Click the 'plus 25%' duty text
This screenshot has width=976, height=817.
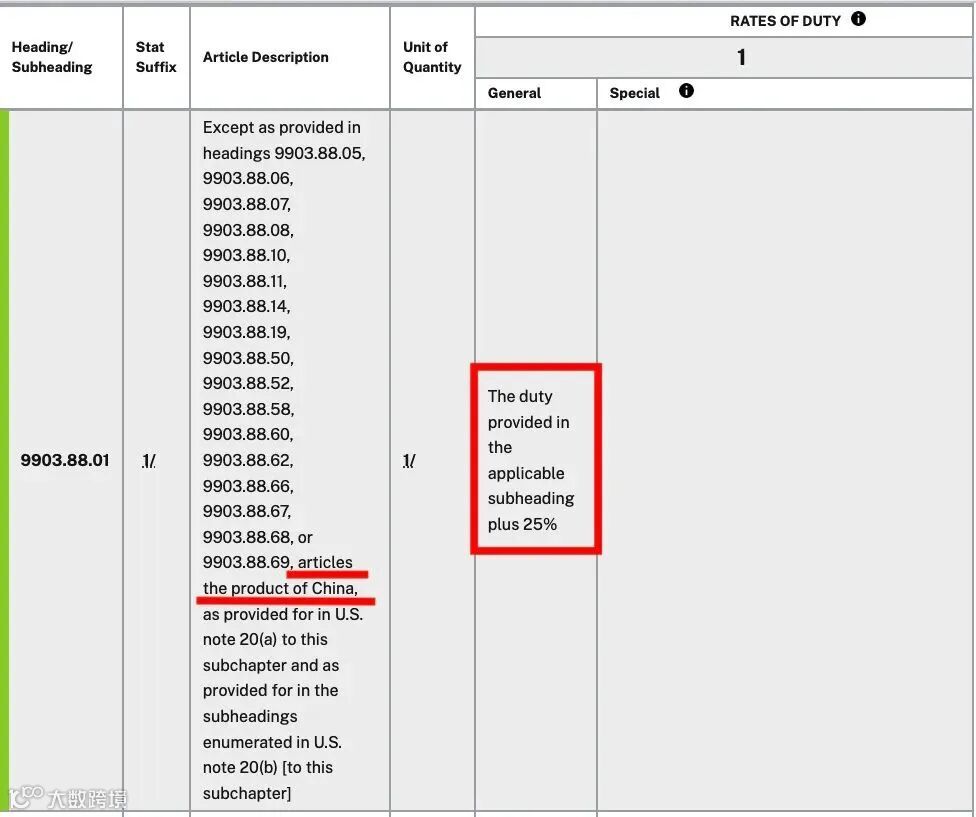coord(522,525)
